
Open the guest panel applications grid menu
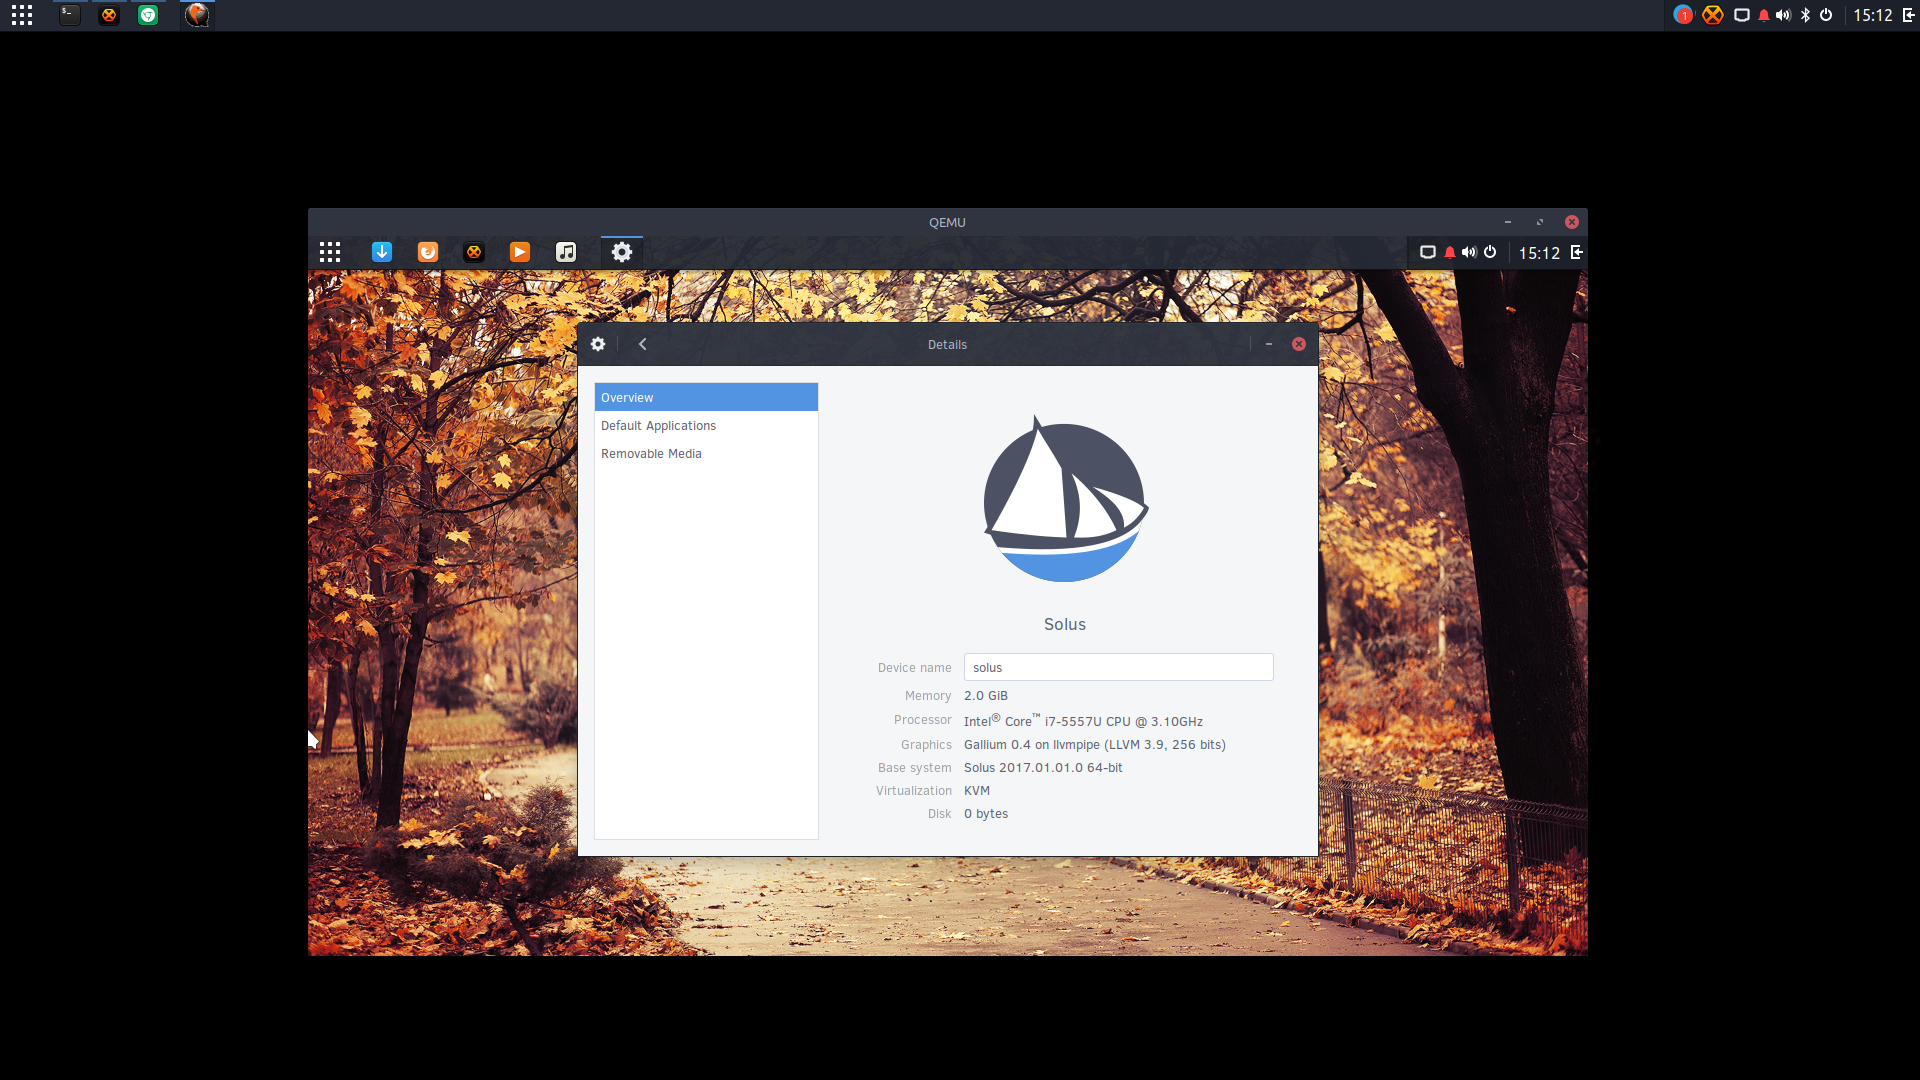coord(330,252)
